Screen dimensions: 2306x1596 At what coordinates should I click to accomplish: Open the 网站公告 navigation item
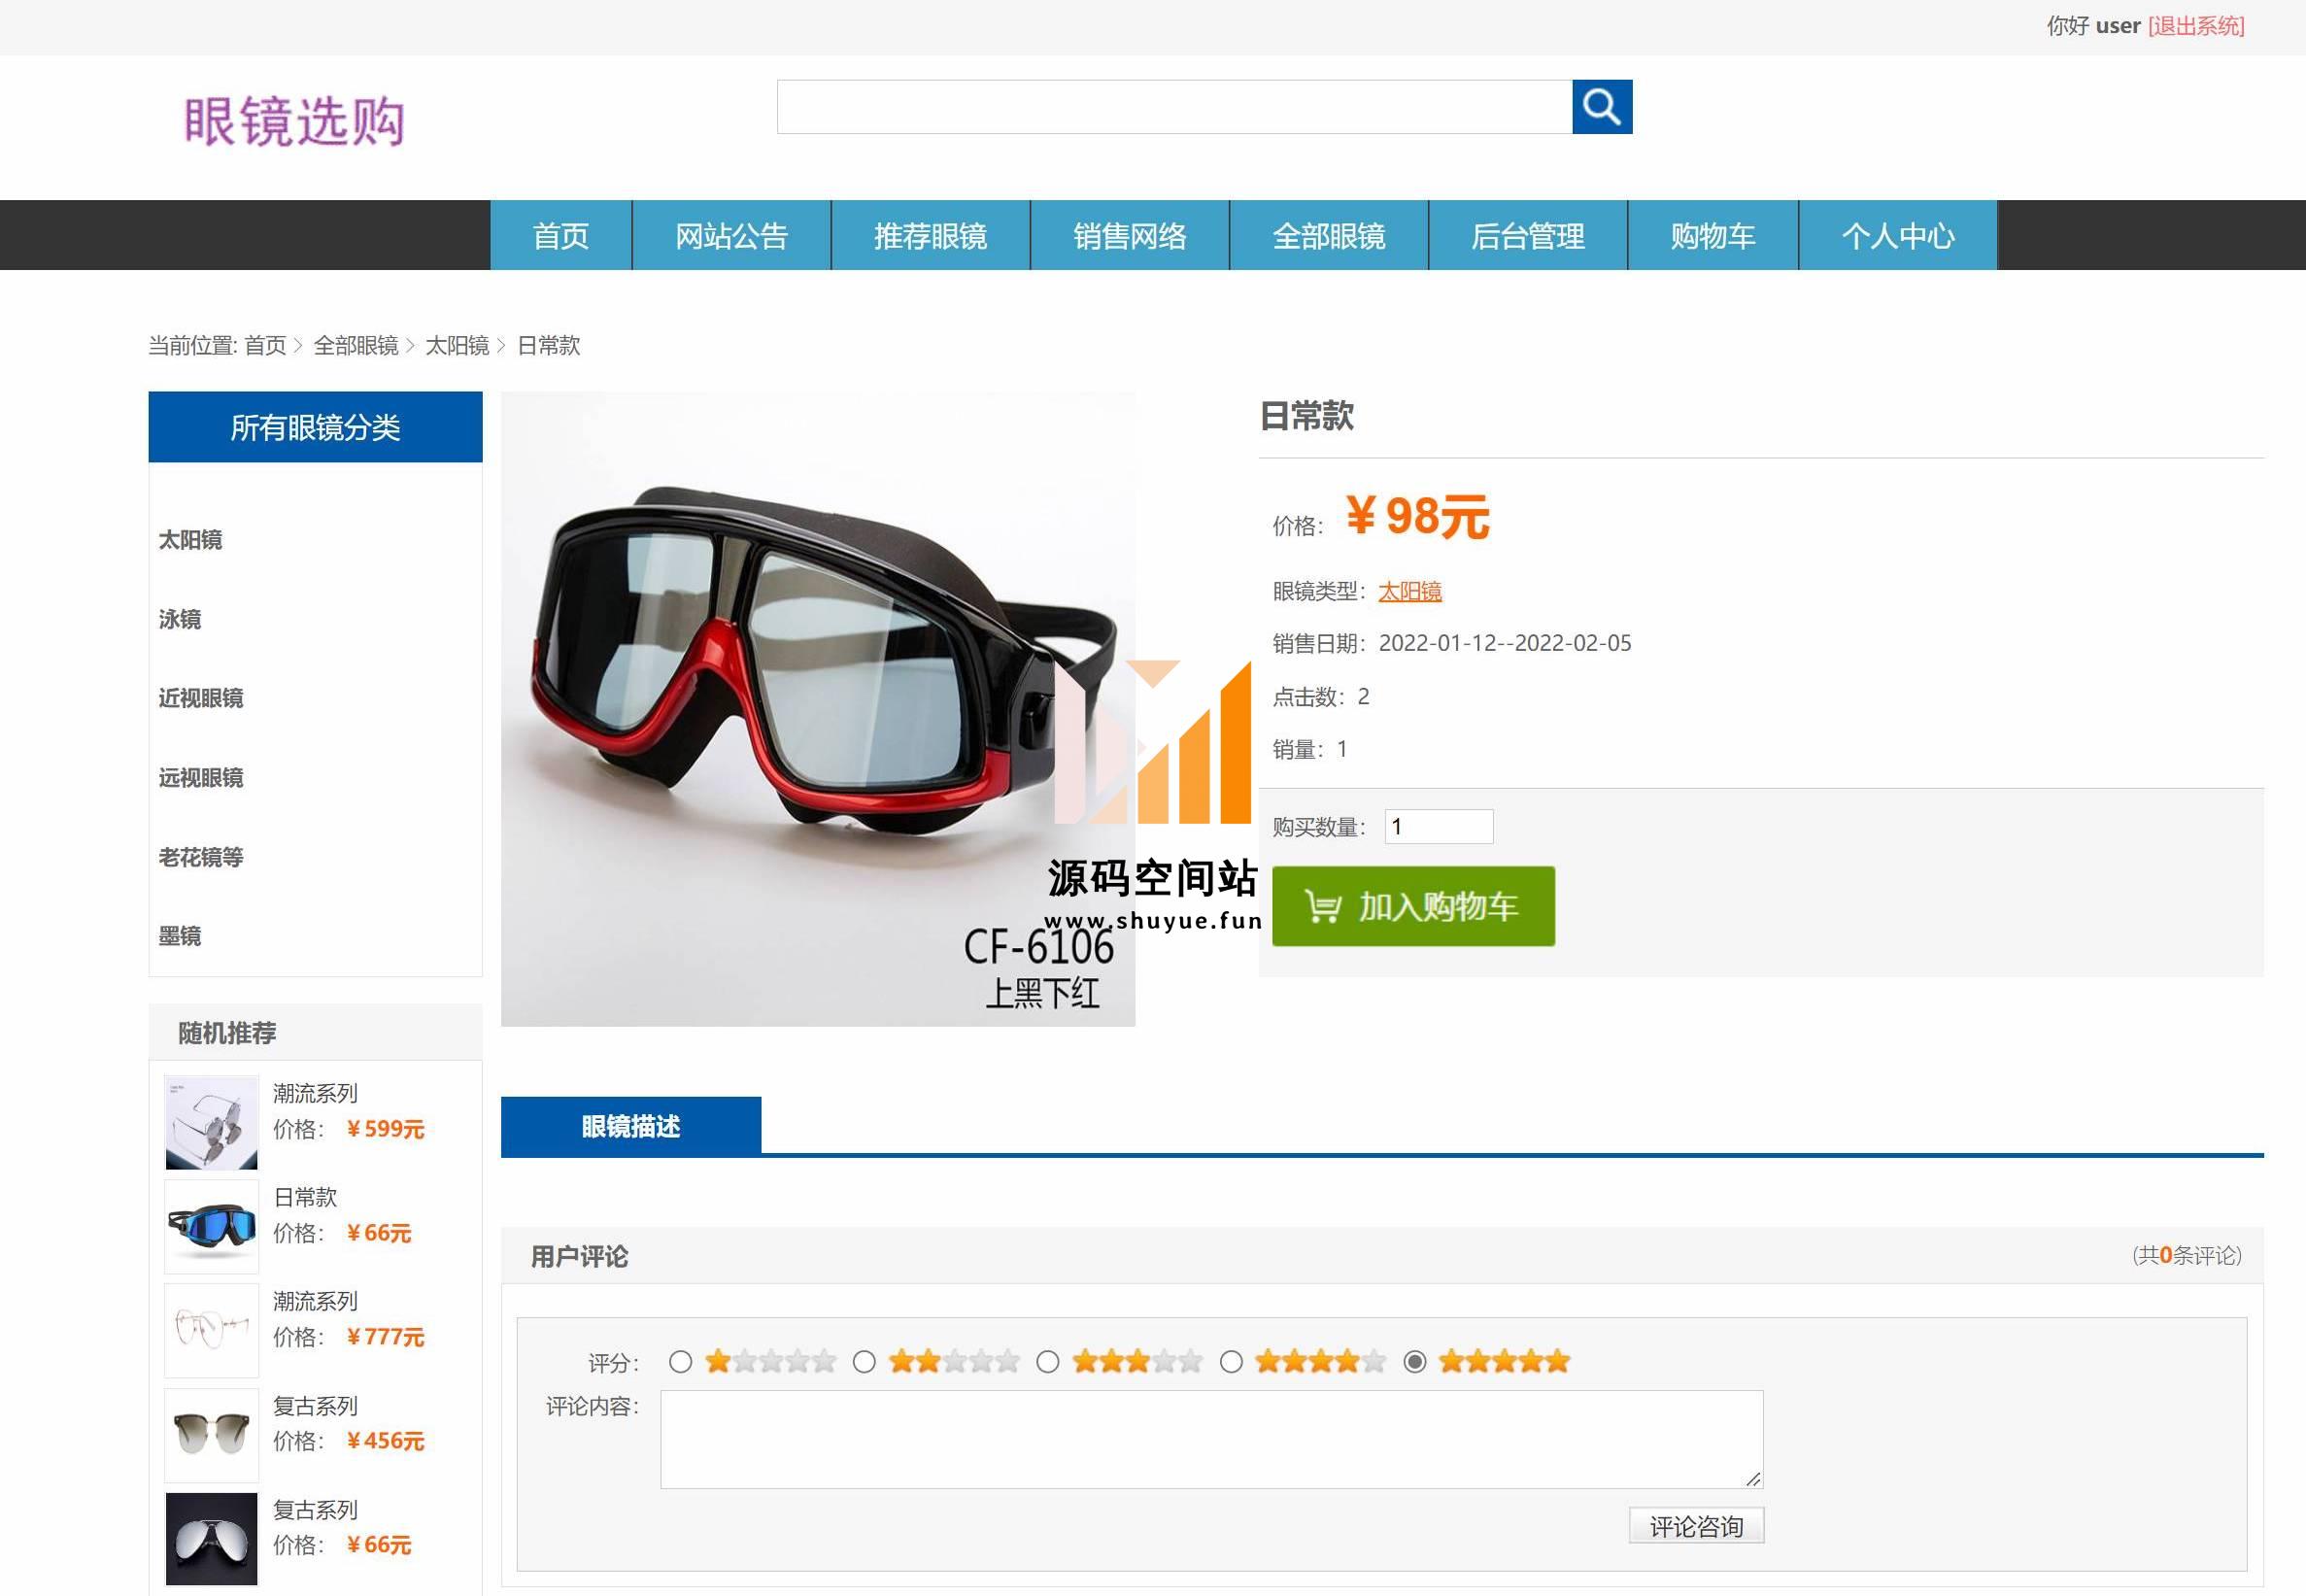[732, 236]
